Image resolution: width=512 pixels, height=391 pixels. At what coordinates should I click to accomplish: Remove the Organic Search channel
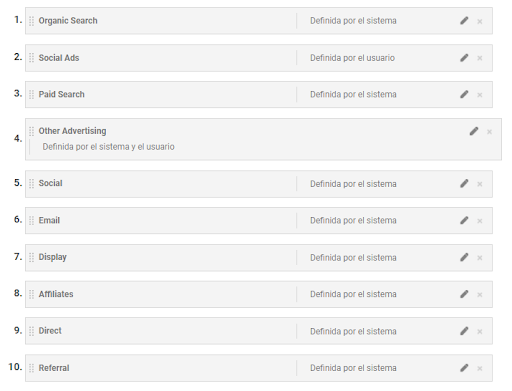pos(480,22)
